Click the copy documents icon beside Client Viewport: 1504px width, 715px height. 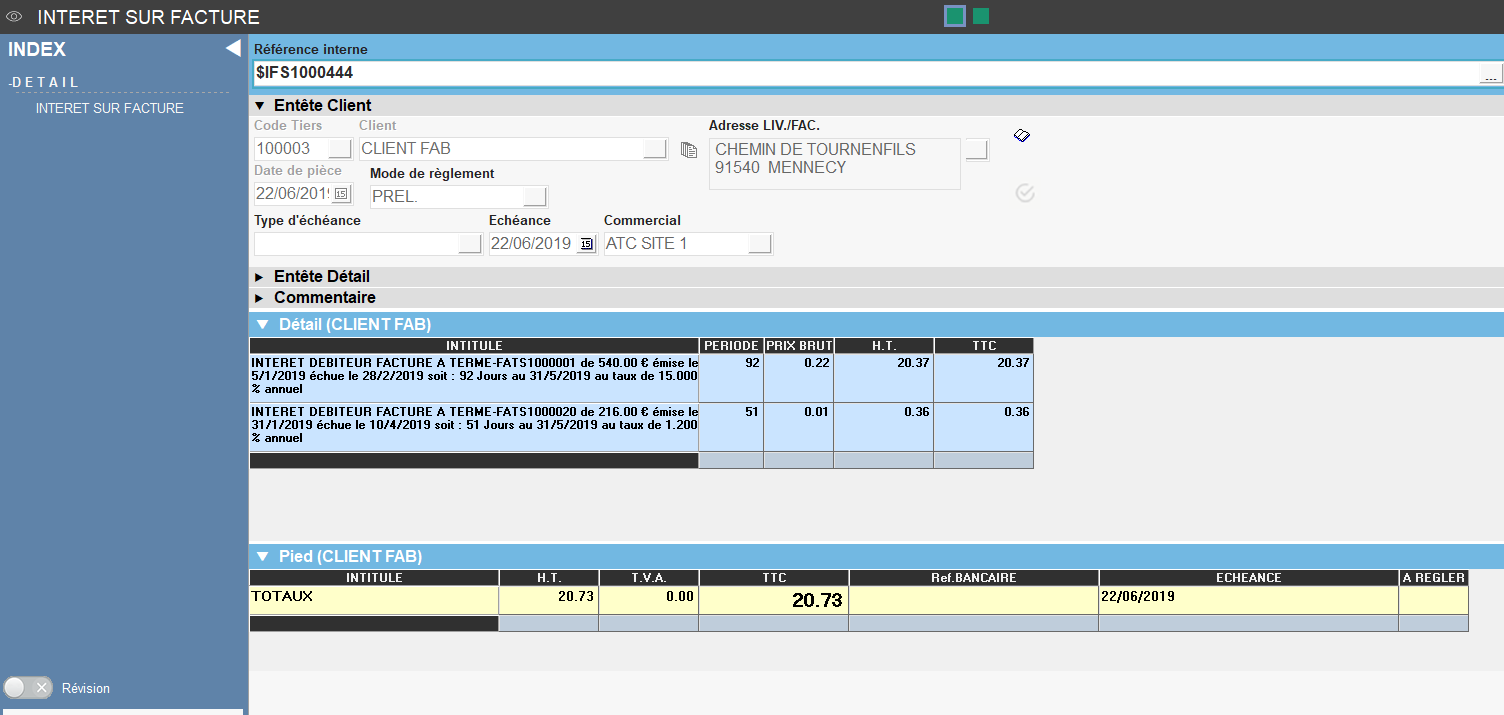688,150
